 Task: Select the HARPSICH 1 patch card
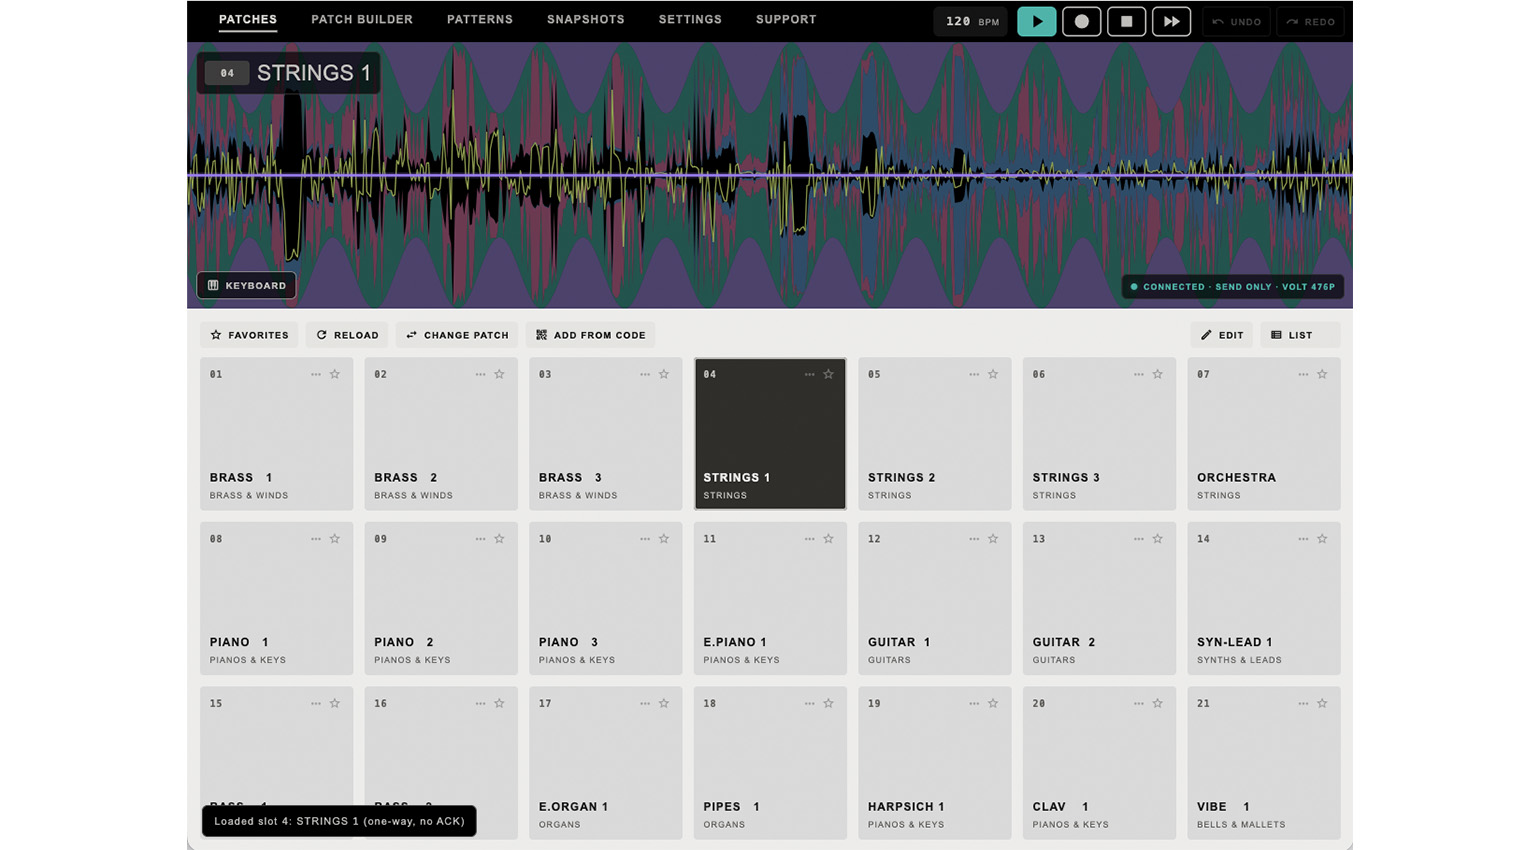pos(934,763)
